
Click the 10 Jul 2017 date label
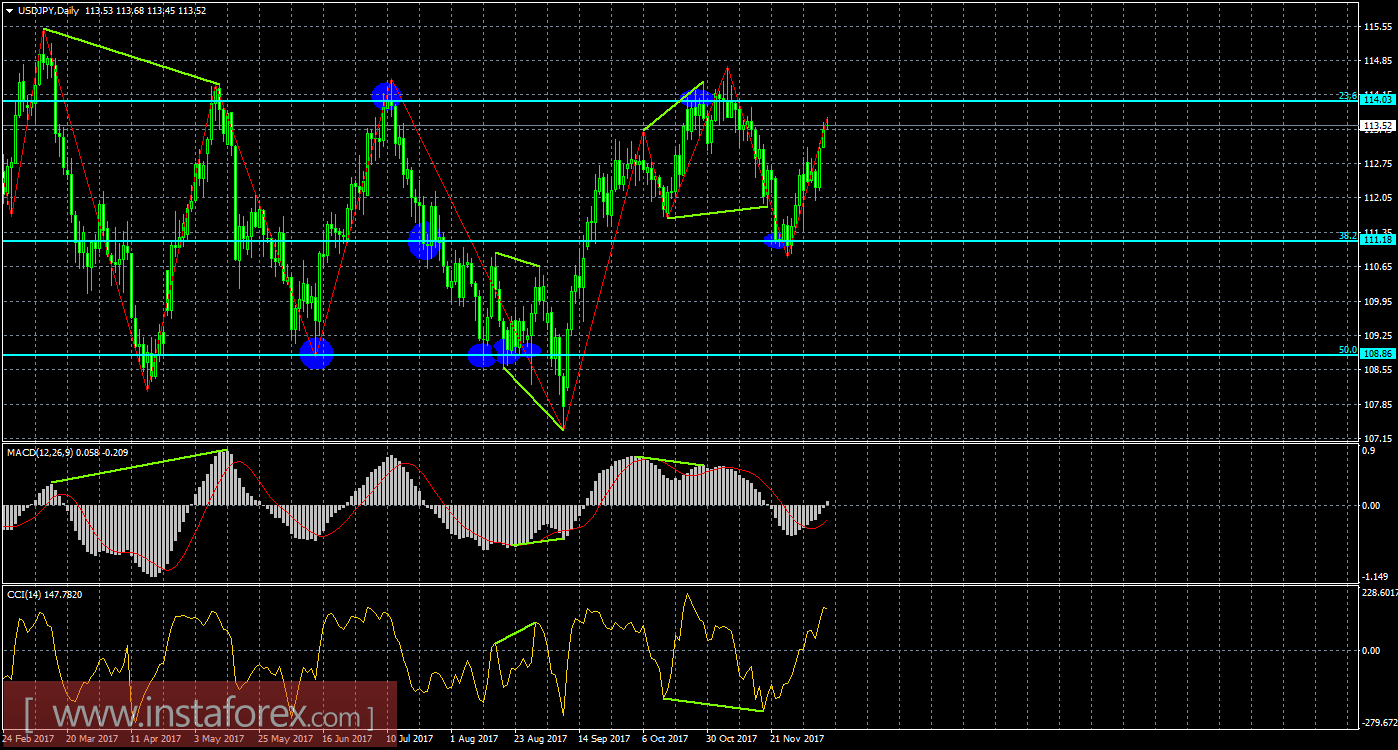pyautogui.click(x=411, y=739)
